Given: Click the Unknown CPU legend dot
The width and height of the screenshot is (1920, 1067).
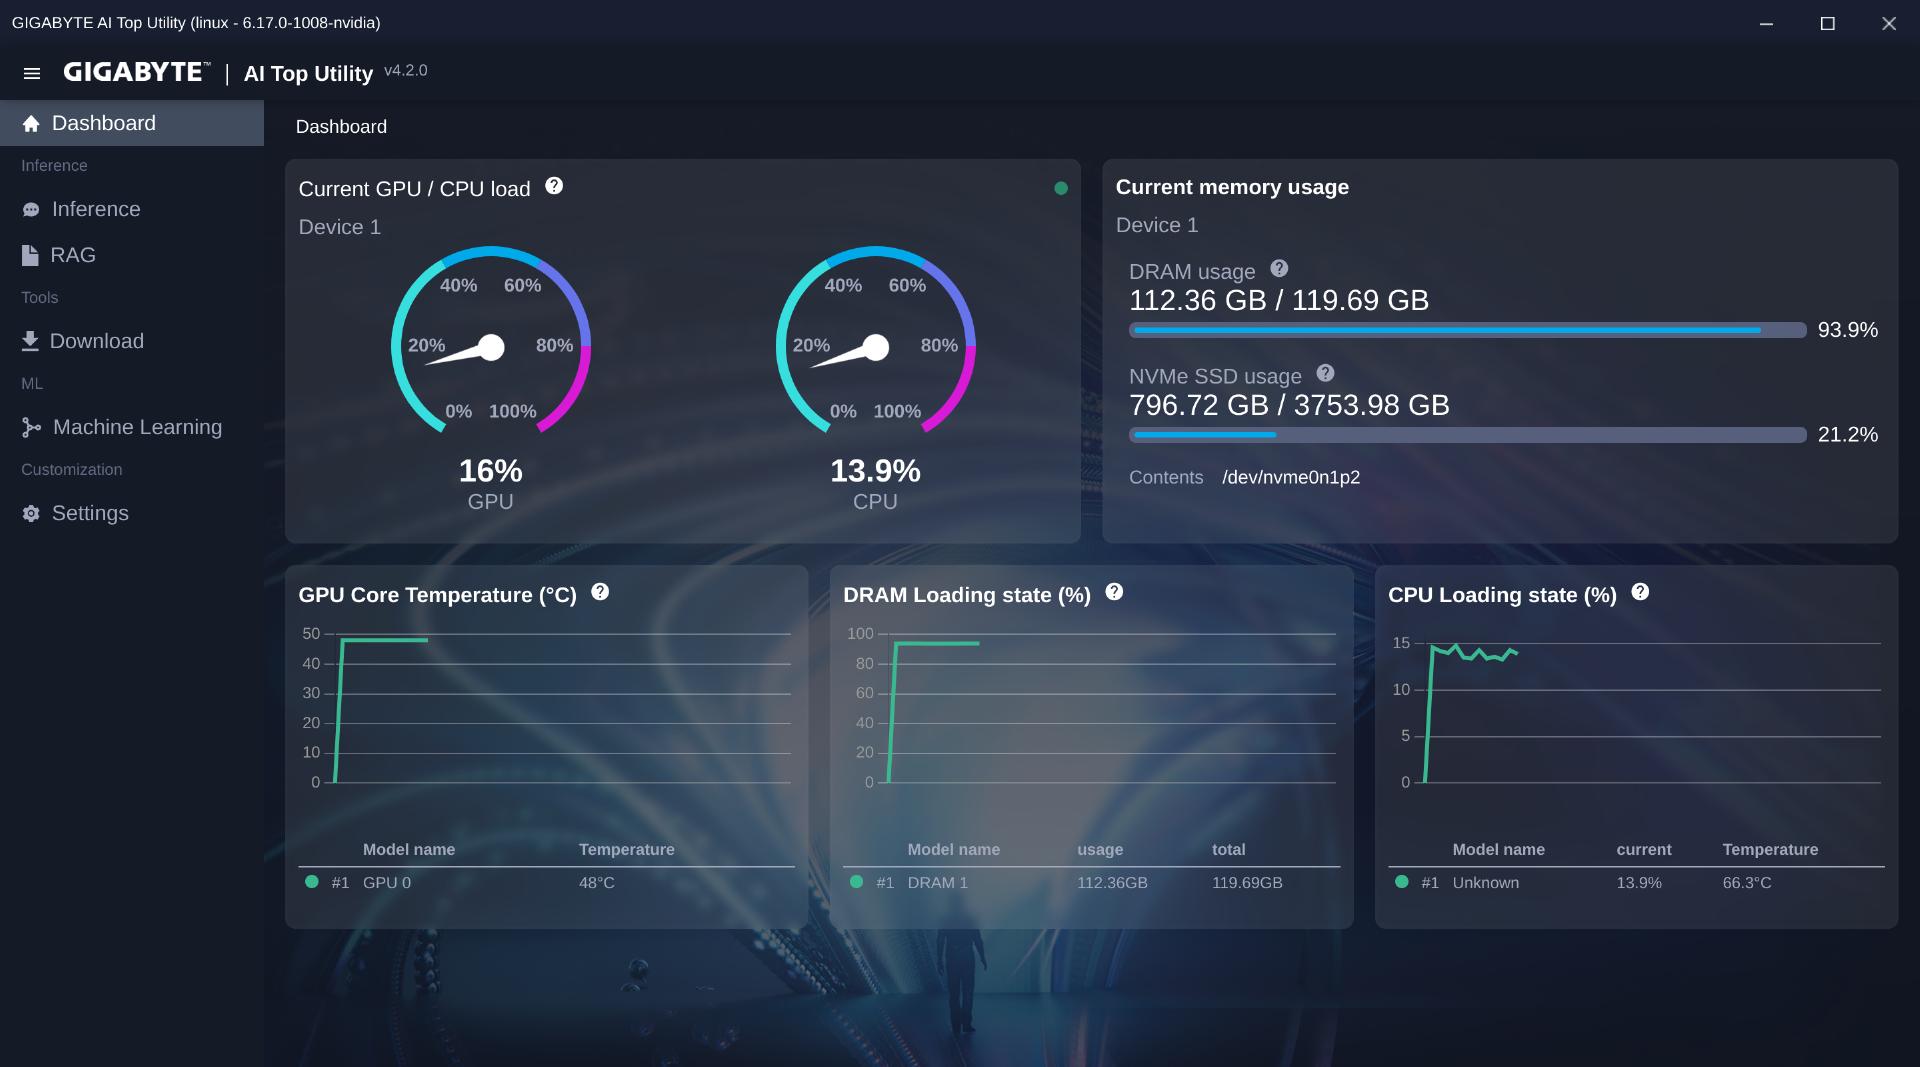Looking at the screenshot, I should (x=1401, y=882).
